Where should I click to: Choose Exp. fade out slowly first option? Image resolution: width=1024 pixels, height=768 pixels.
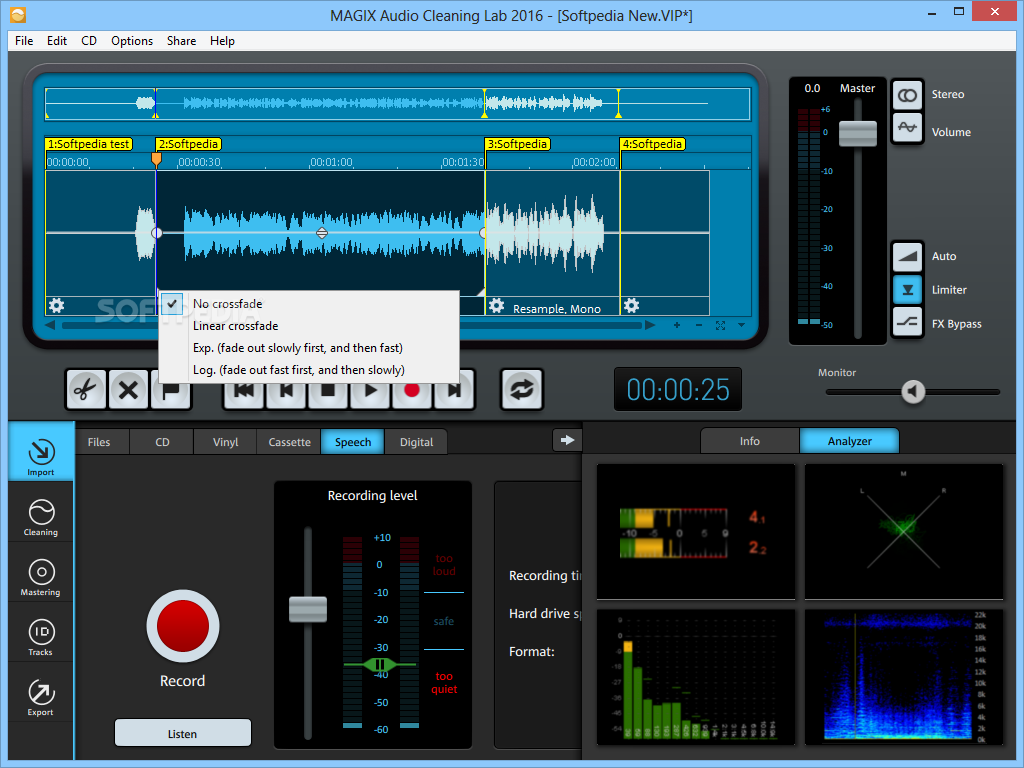click(309, 348)
